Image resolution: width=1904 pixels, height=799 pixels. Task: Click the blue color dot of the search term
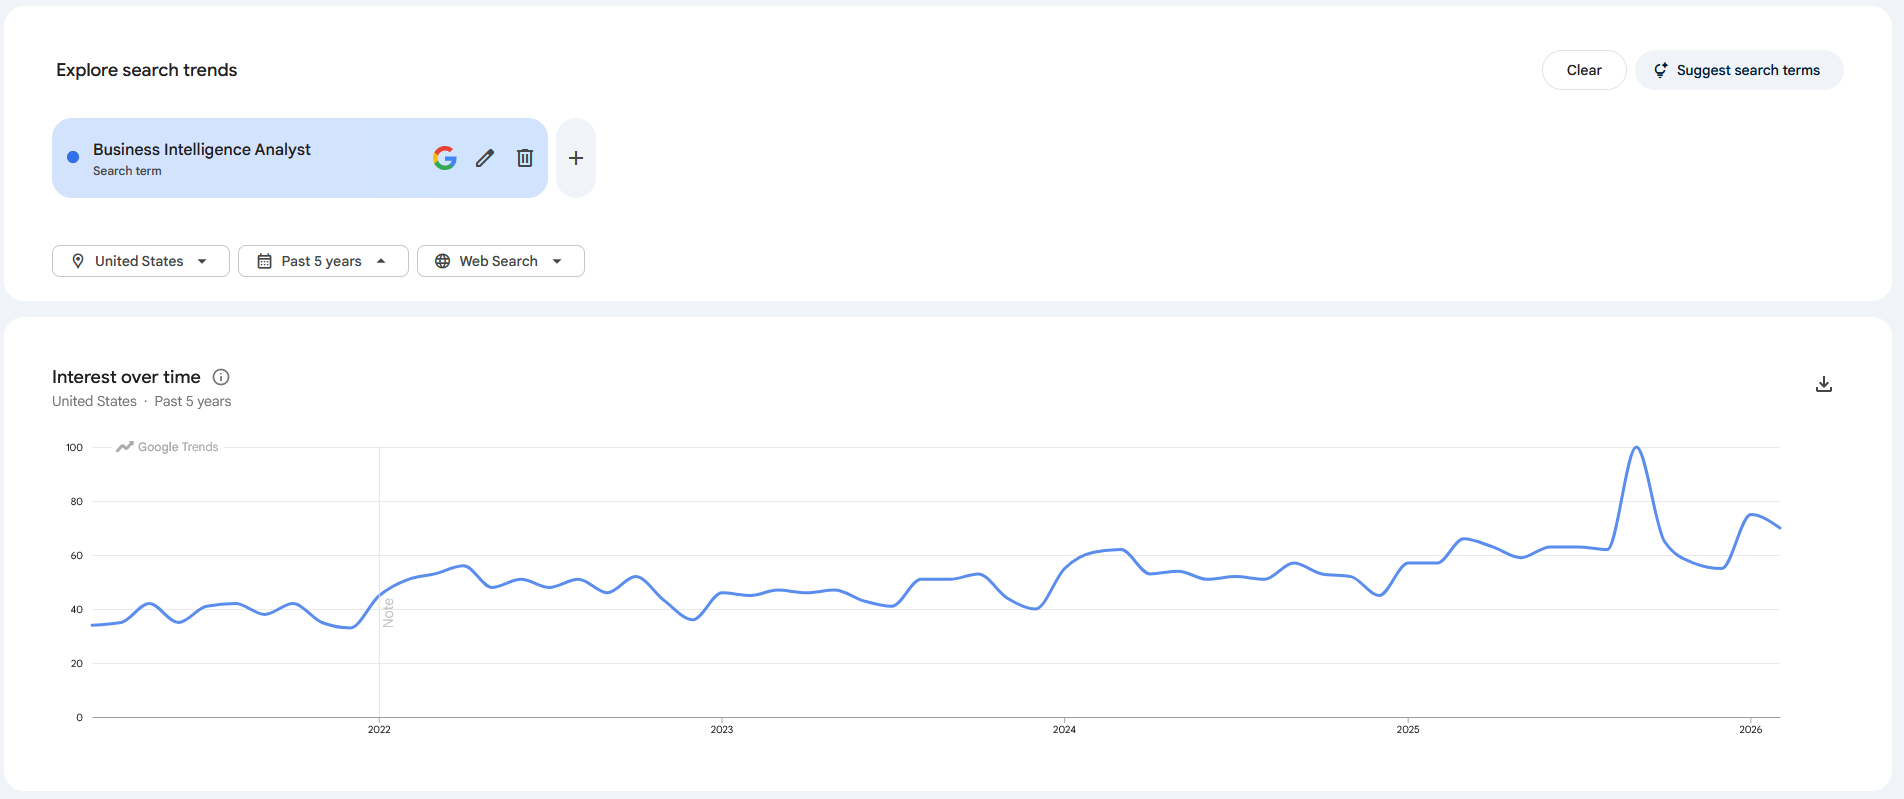coord(73,157)
